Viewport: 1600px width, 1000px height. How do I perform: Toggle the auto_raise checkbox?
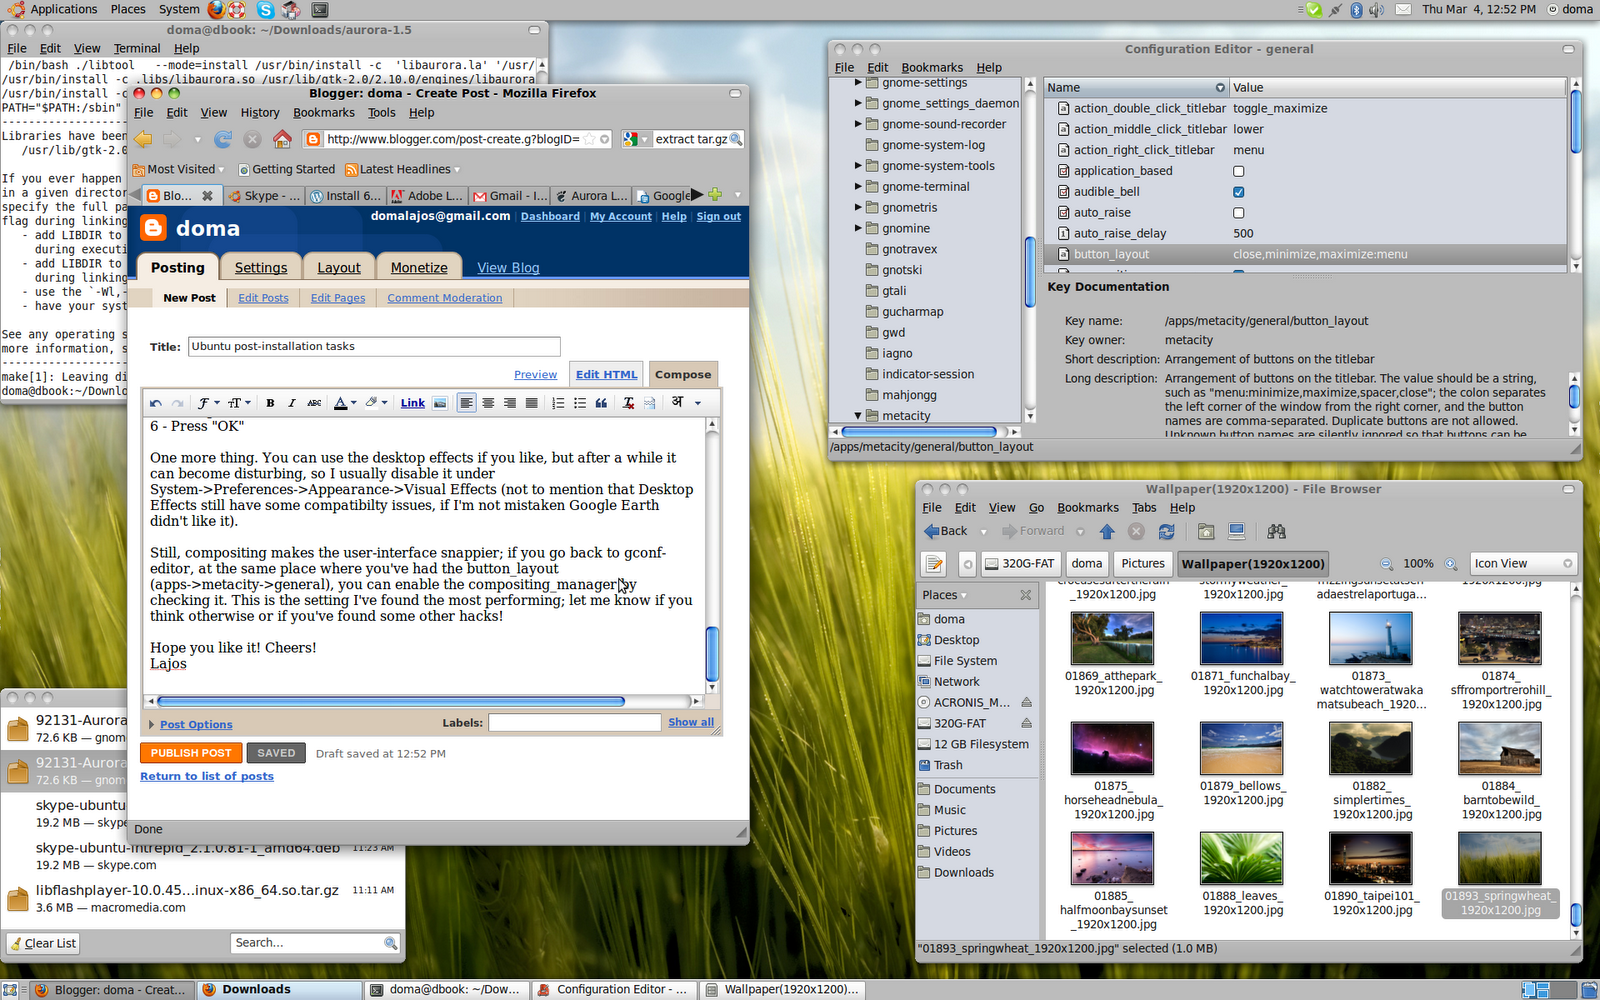click(x=1239, y=213)
